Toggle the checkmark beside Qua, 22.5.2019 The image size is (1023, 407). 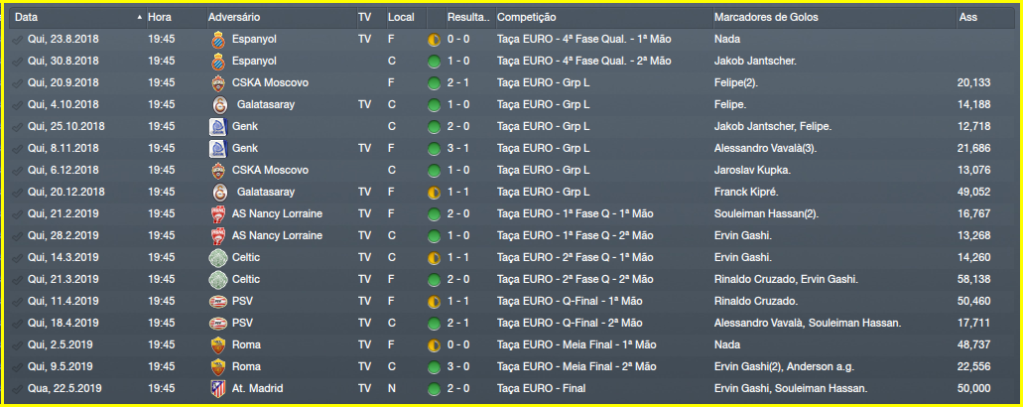pyautogui.click(x=16, y=388)
